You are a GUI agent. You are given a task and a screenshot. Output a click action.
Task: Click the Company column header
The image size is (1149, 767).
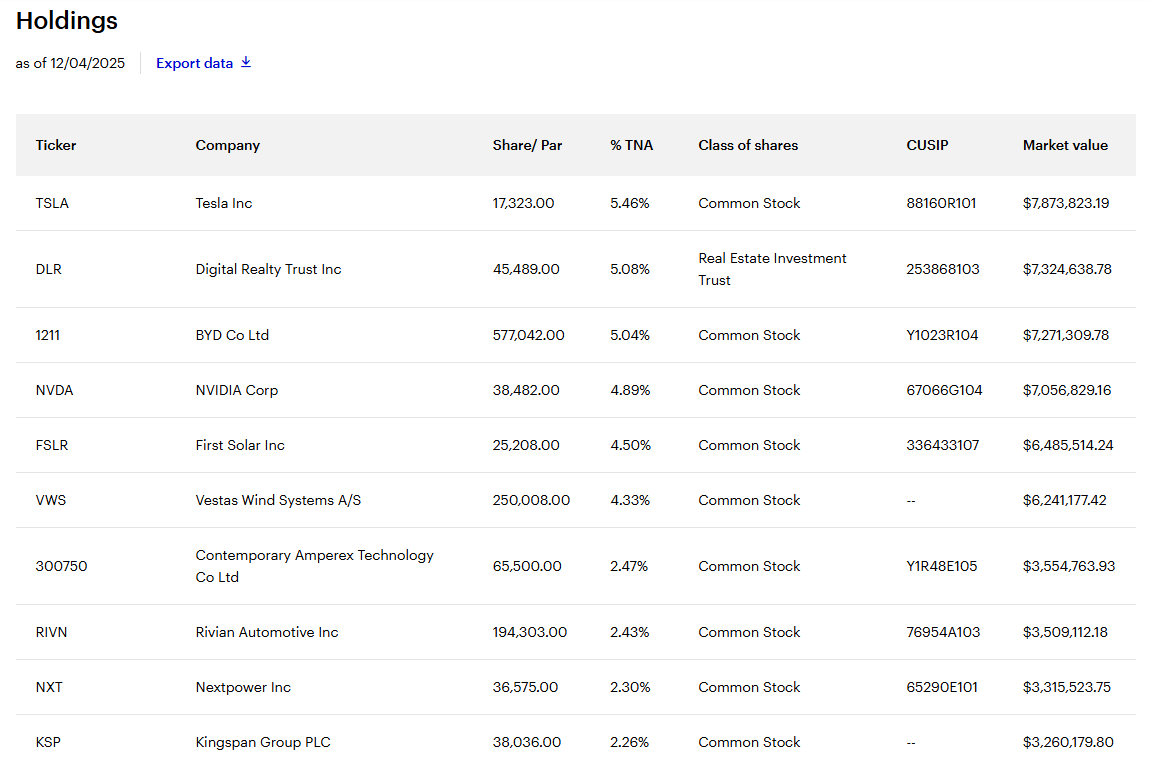(227, 145)
